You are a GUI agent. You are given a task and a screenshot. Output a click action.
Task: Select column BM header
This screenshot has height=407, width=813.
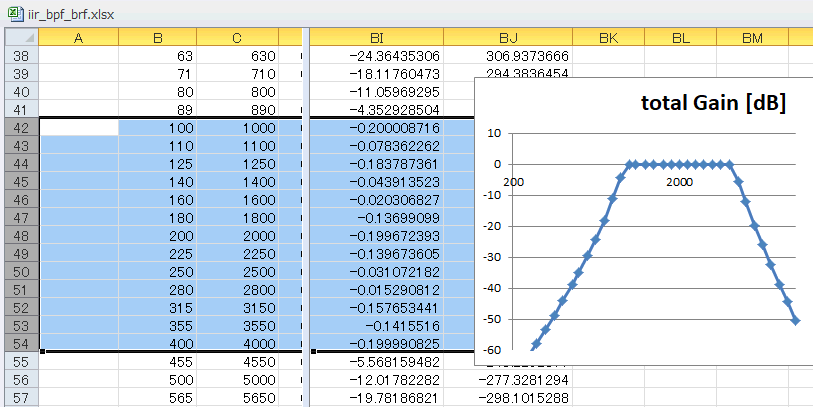752,37
